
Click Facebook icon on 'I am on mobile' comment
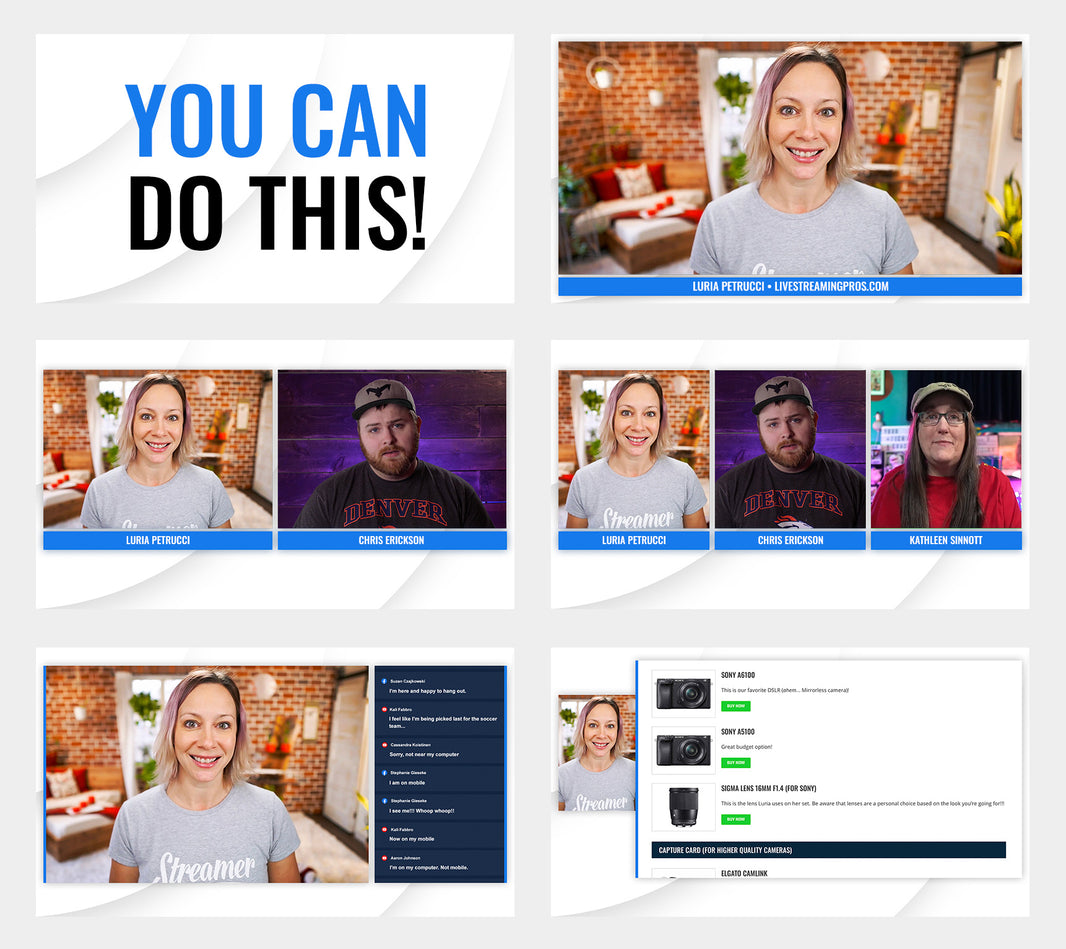tap(384, 773)
